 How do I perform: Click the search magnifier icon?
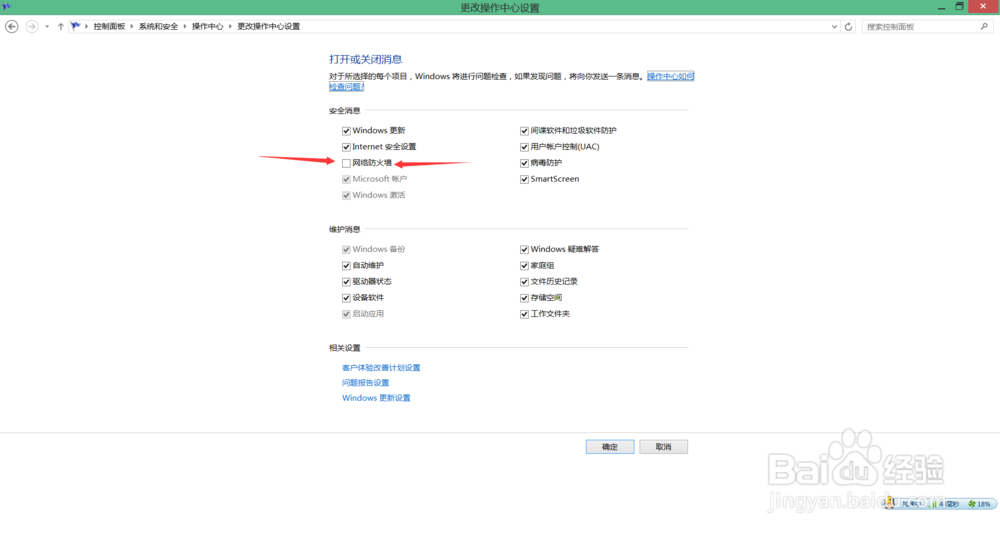pyautogui.click(x=984, y=27)
